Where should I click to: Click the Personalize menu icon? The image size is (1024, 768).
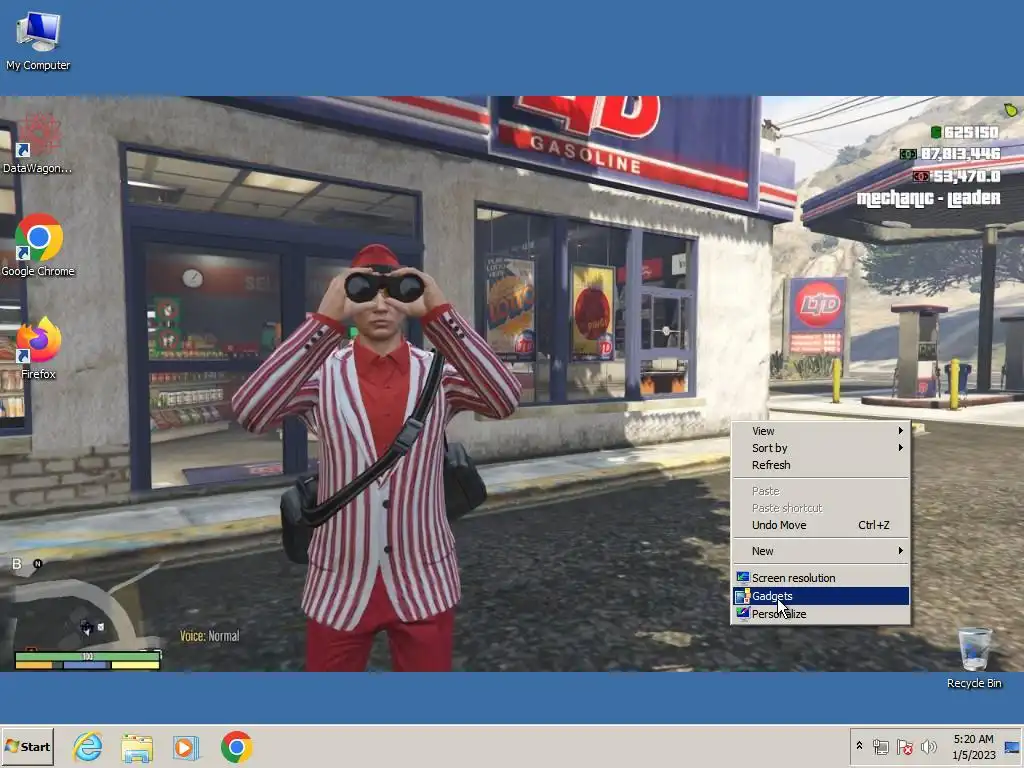[743, 613]
